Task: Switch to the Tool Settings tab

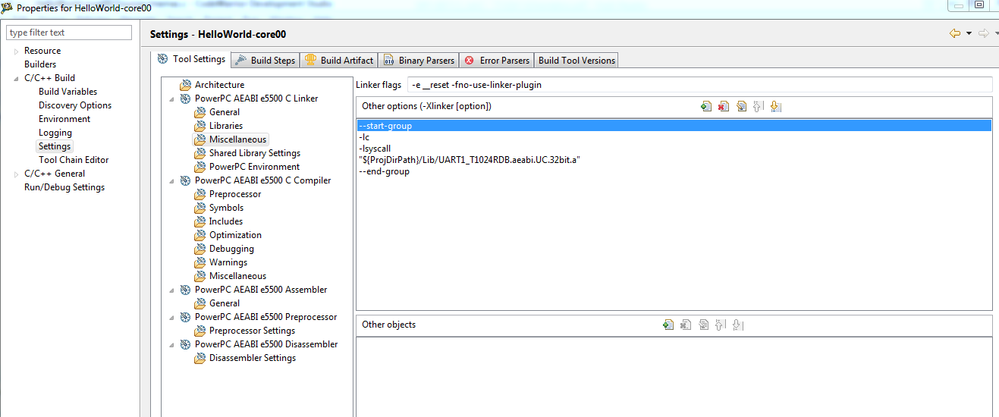Action: click(192, 59)
